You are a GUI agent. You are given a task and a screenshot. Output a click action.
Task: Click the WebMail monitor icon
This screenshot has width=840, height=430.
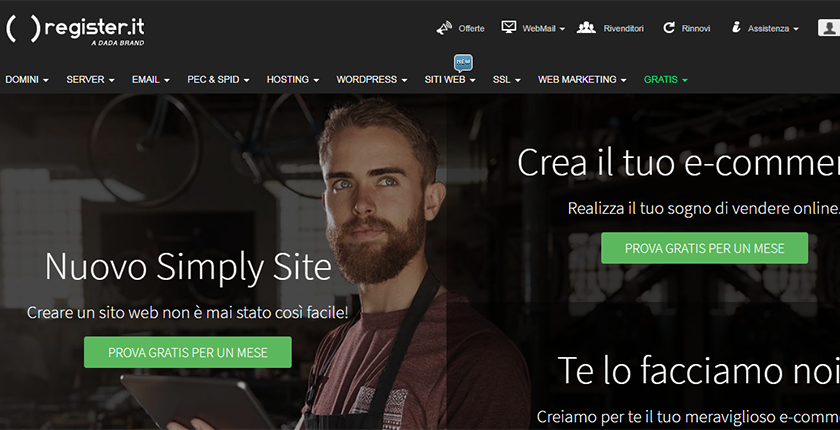[508, 27]
